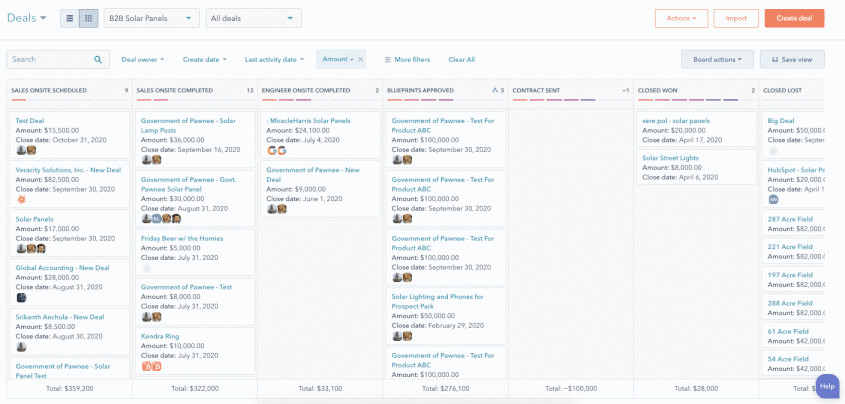The image size is (845, 404).
Task: Open the All deals view dropdown
Action: pyautogui.click(x=253, y=18)
